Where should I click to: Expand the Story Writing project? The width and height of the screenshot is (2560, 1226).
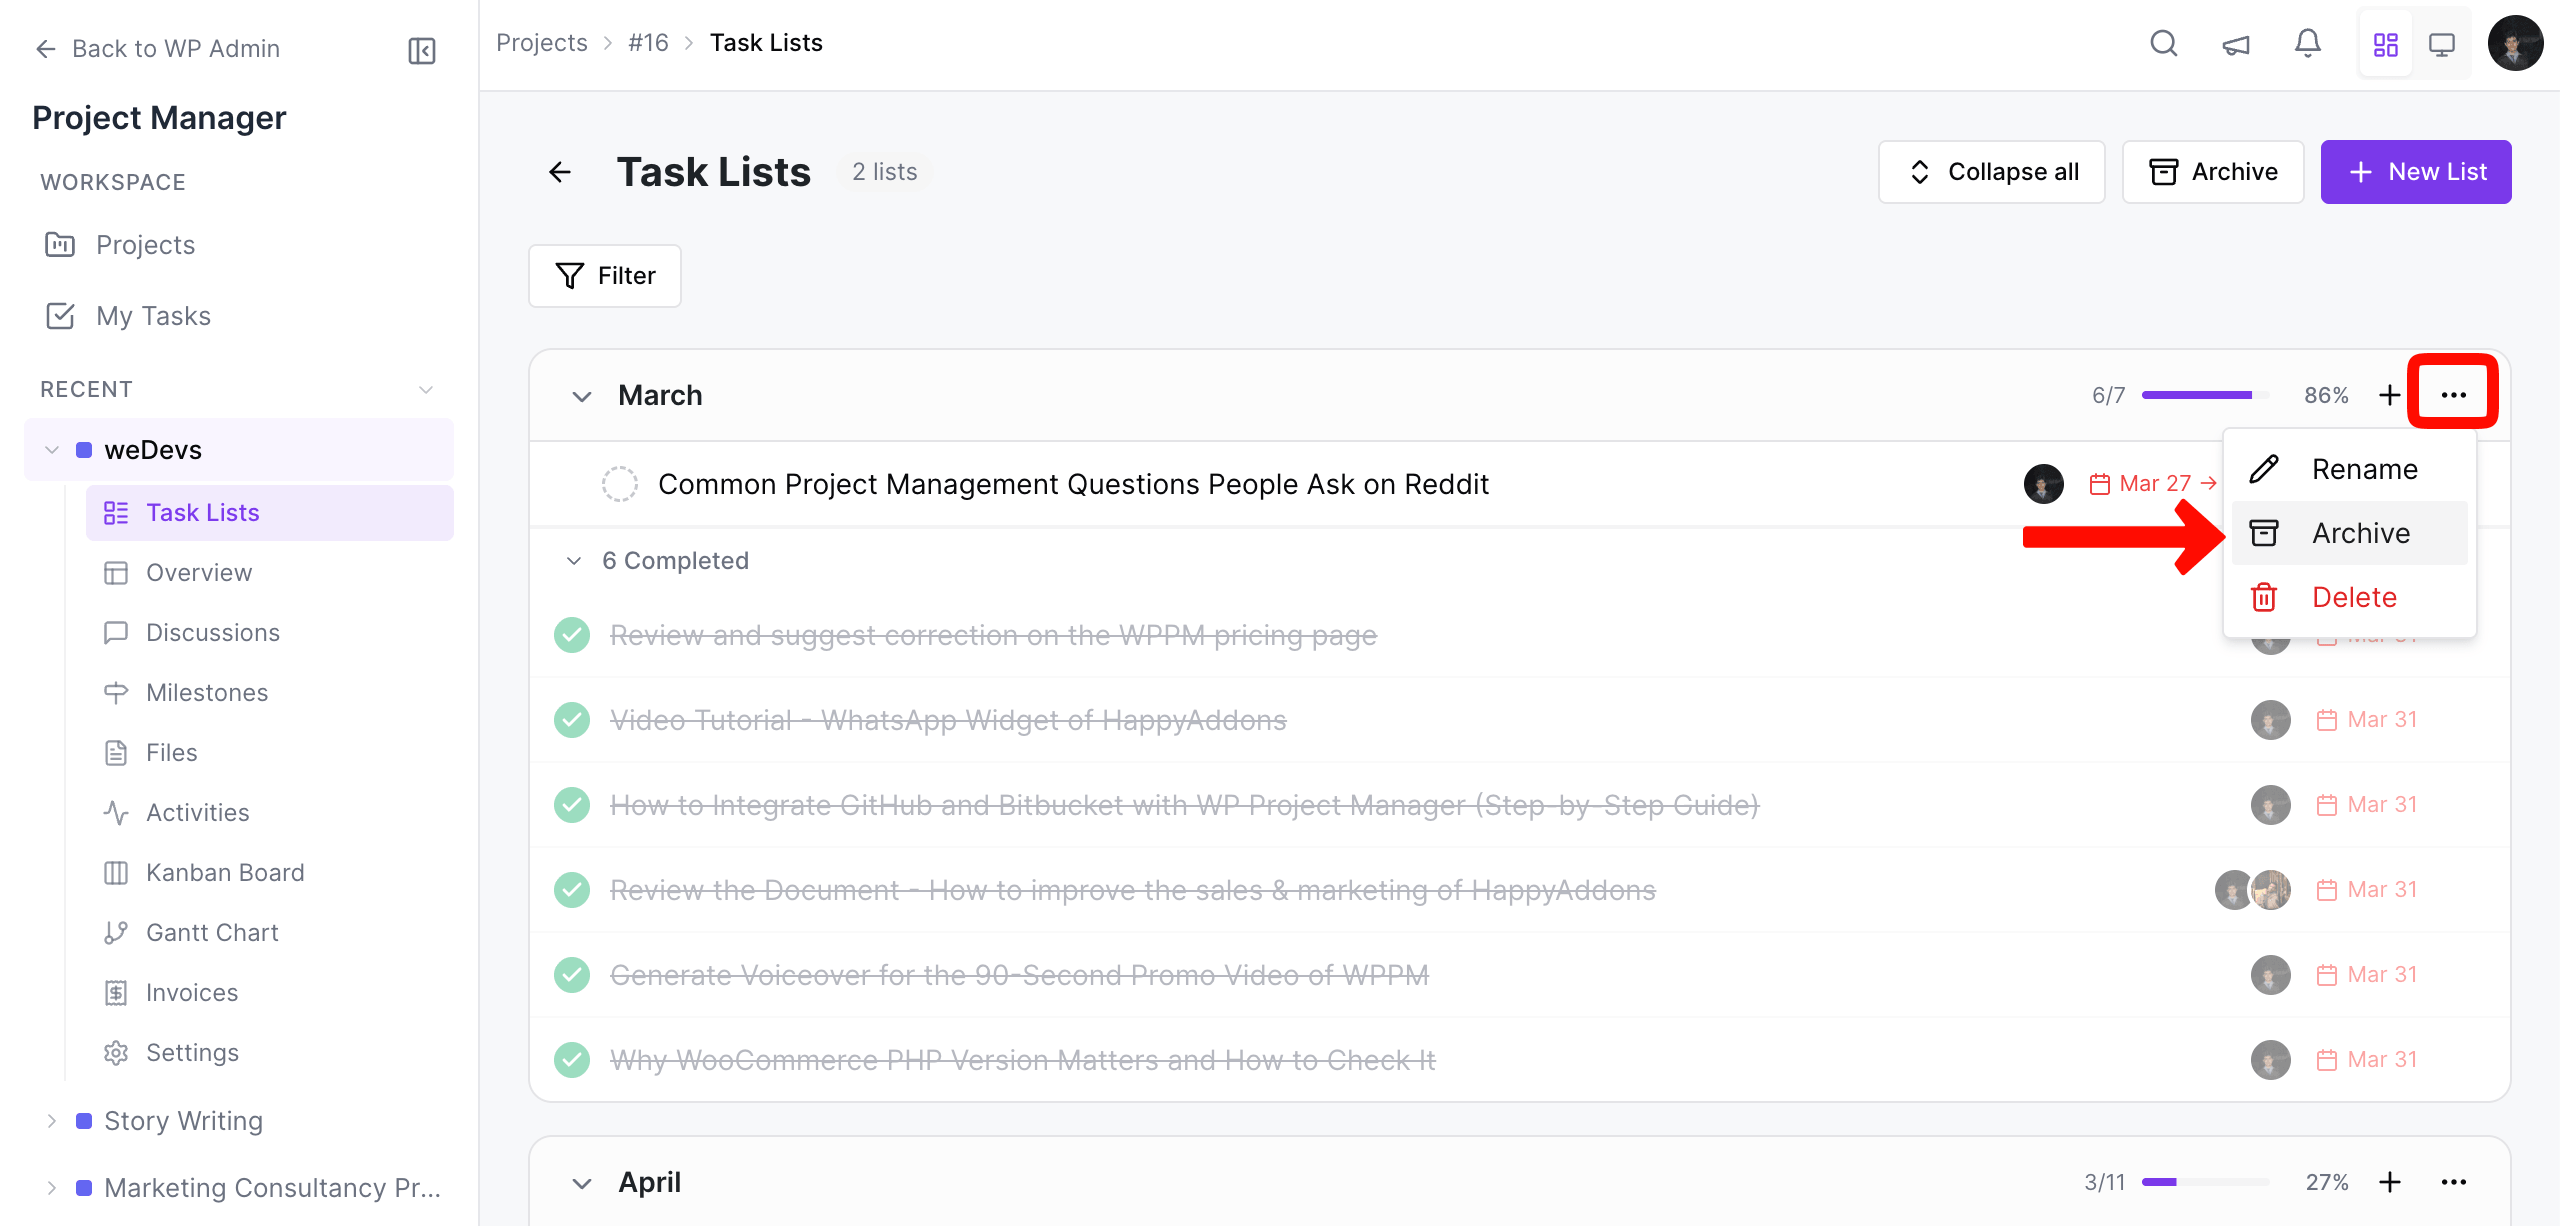(52, 1120)
